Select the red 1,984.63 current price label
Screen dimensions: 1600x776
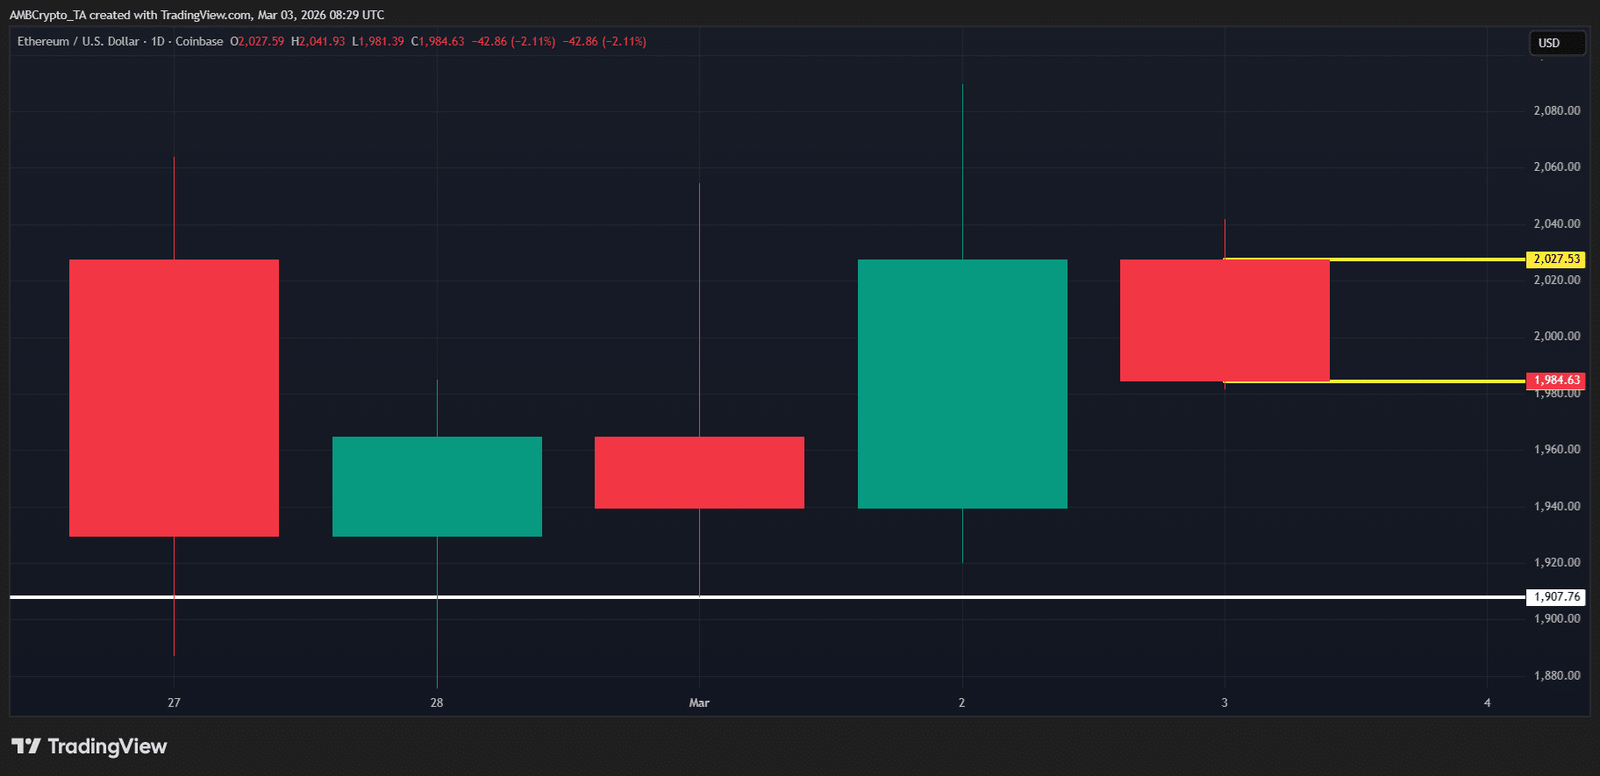click(1556, 380)
